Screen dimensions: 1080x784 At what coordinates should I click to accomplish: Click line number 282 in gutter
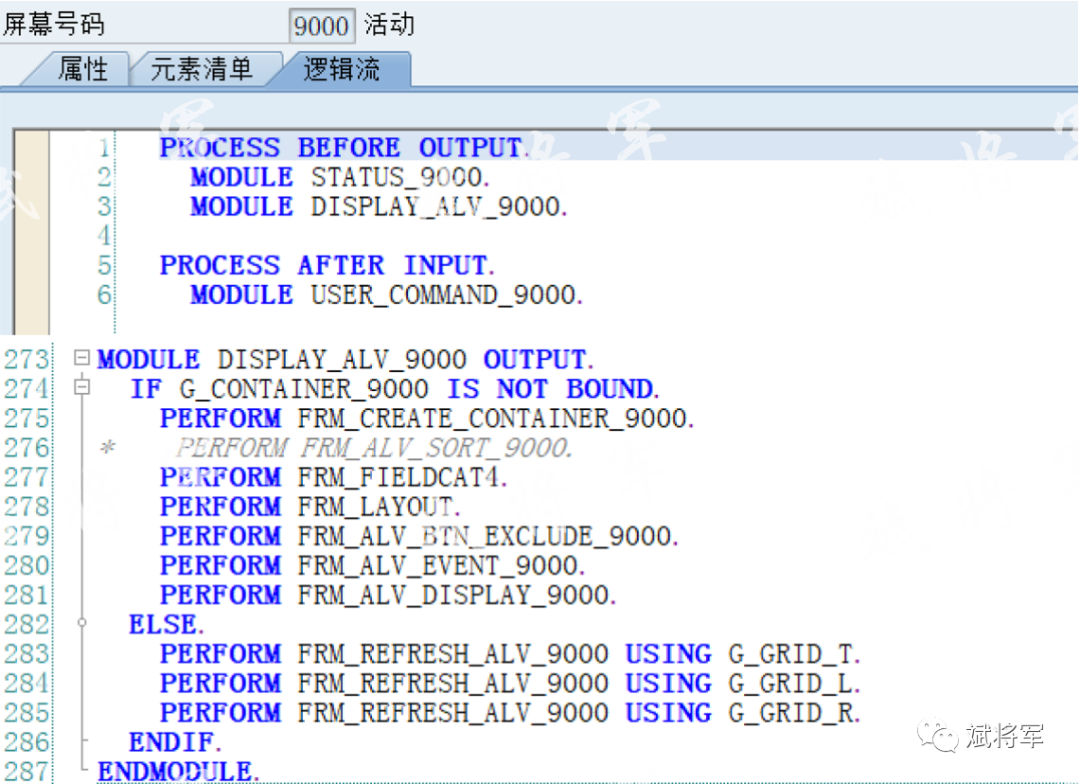click(27, 625)
